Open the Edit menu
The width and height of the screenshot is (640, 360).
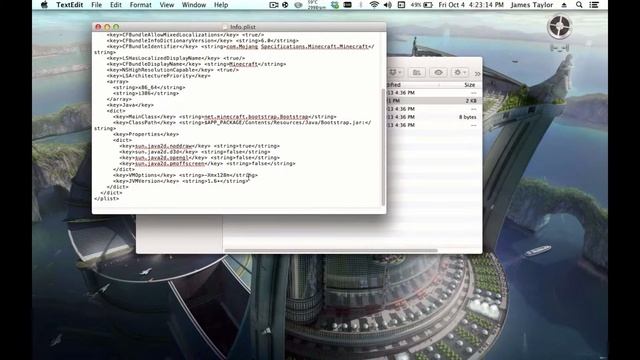(x=116, y=5)
